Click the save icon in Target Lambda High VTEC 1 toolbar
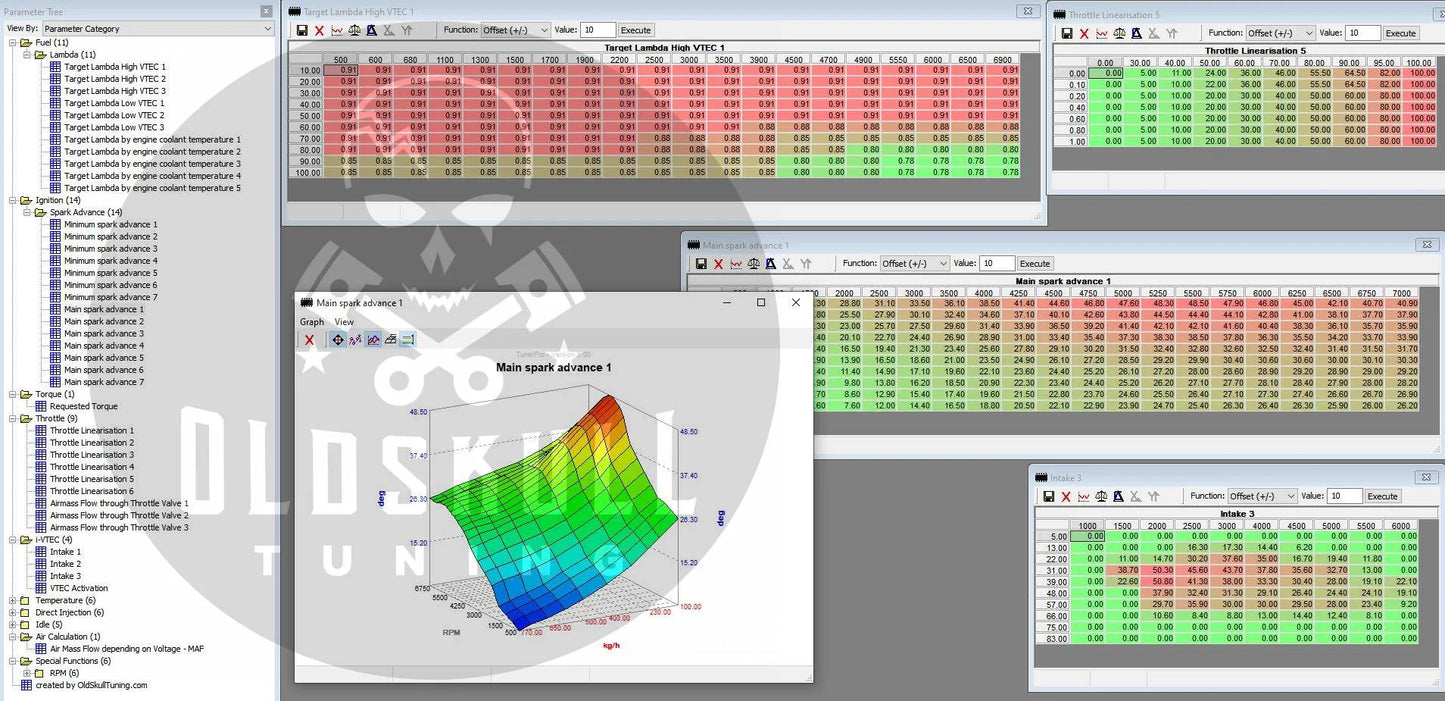 [302, 31]
